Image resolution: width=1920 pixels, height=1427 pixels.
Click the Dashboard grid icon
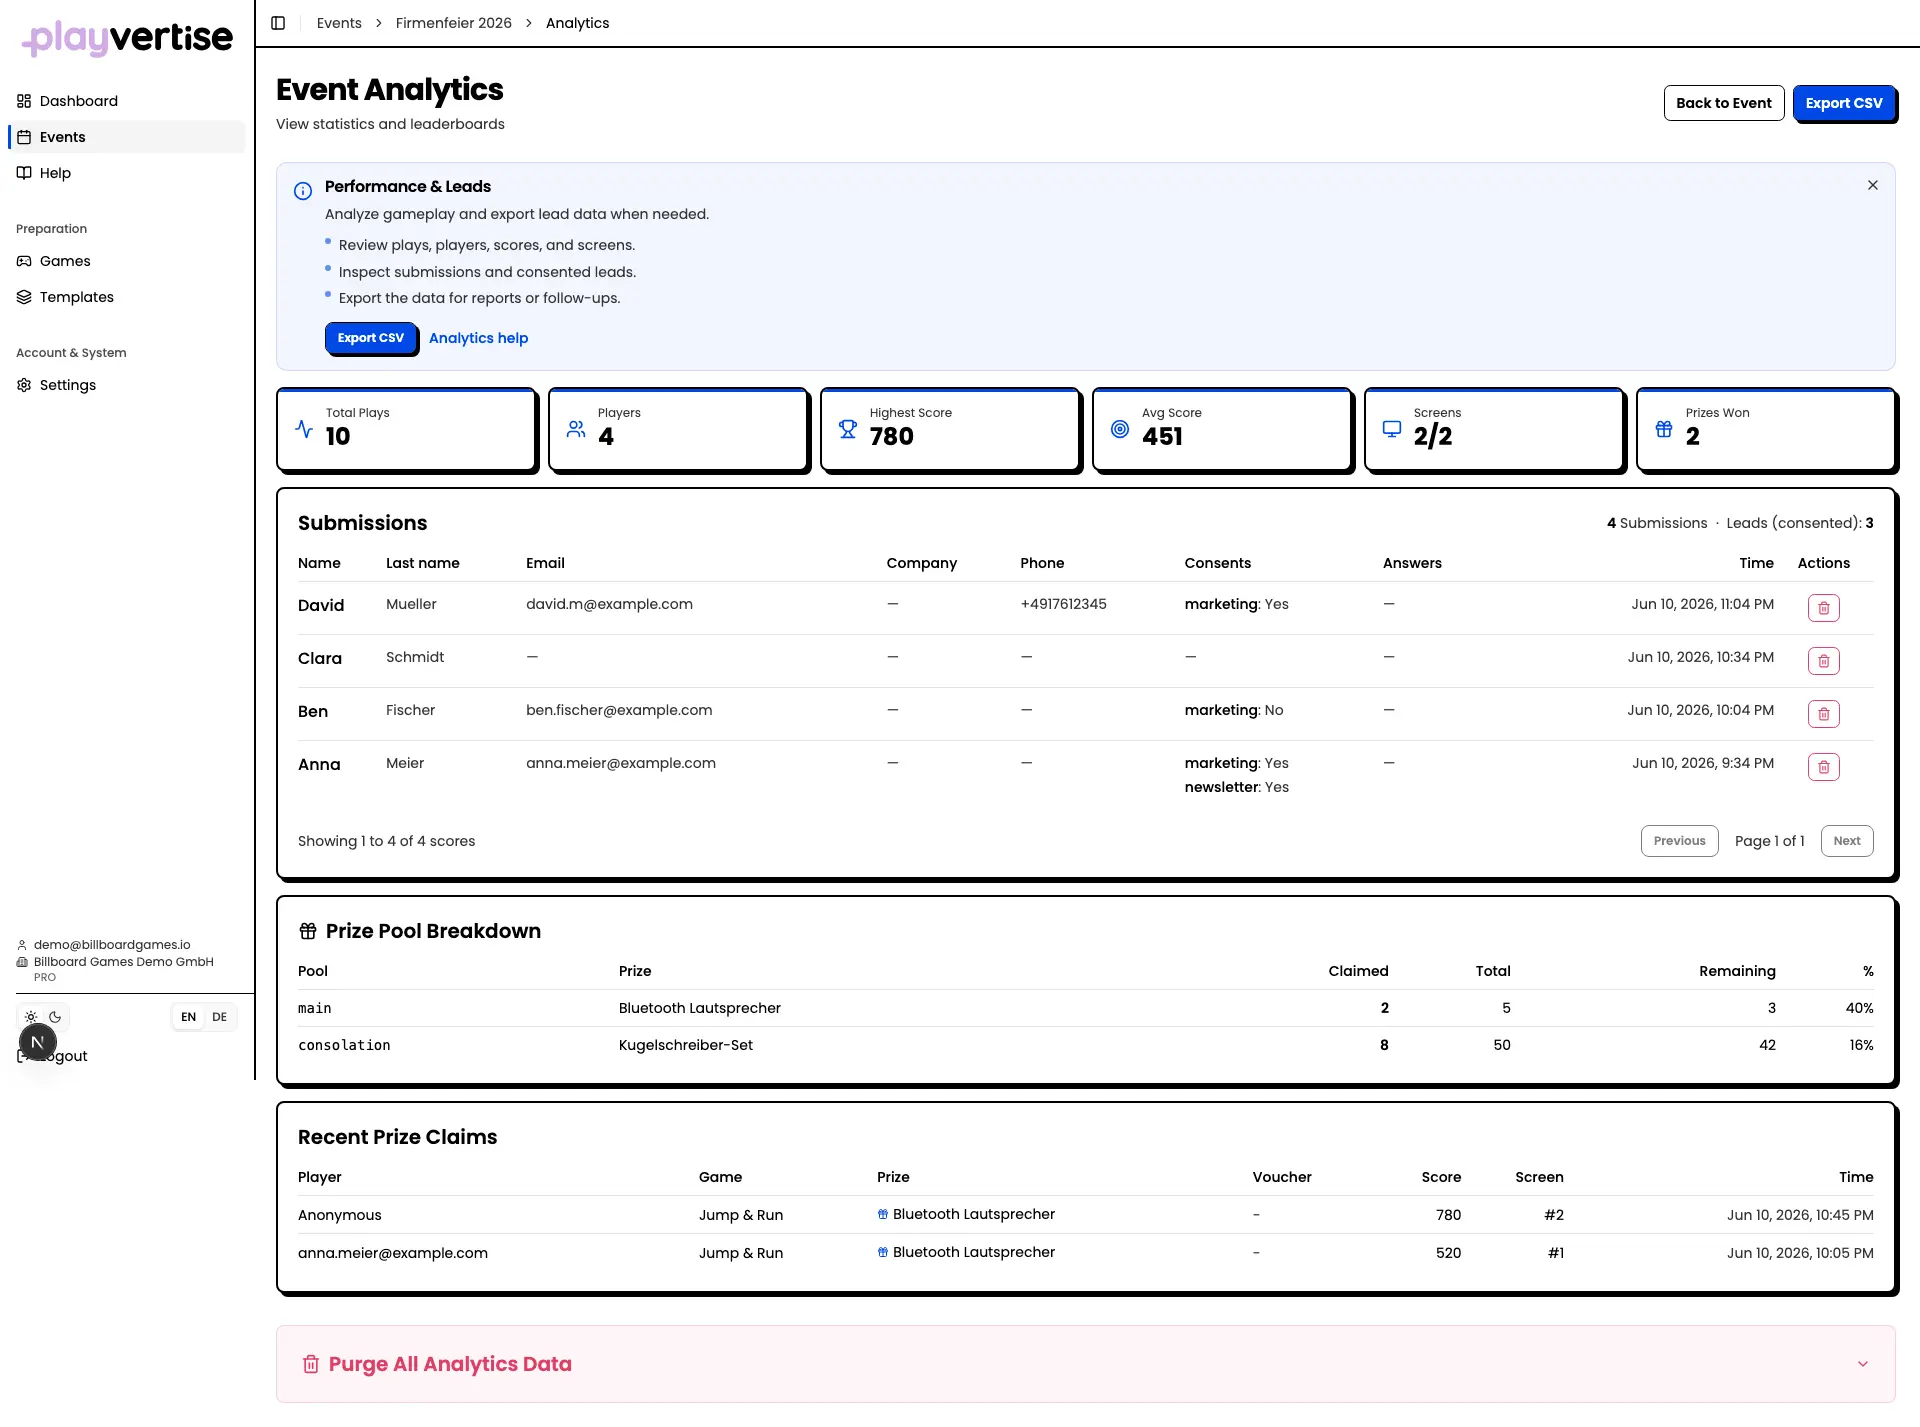pyautogui.click(x=24, y=101)
